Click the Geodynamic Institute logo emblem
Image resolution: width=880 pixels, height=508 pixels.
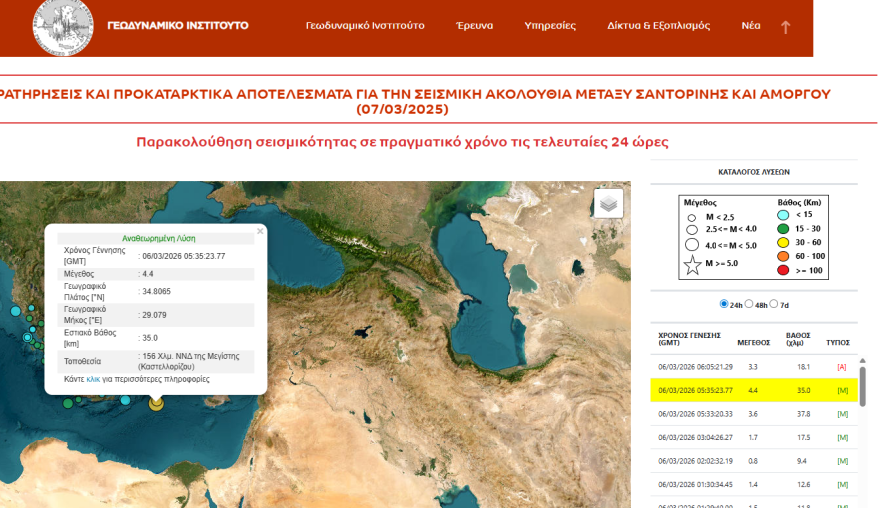pos(63,27)
